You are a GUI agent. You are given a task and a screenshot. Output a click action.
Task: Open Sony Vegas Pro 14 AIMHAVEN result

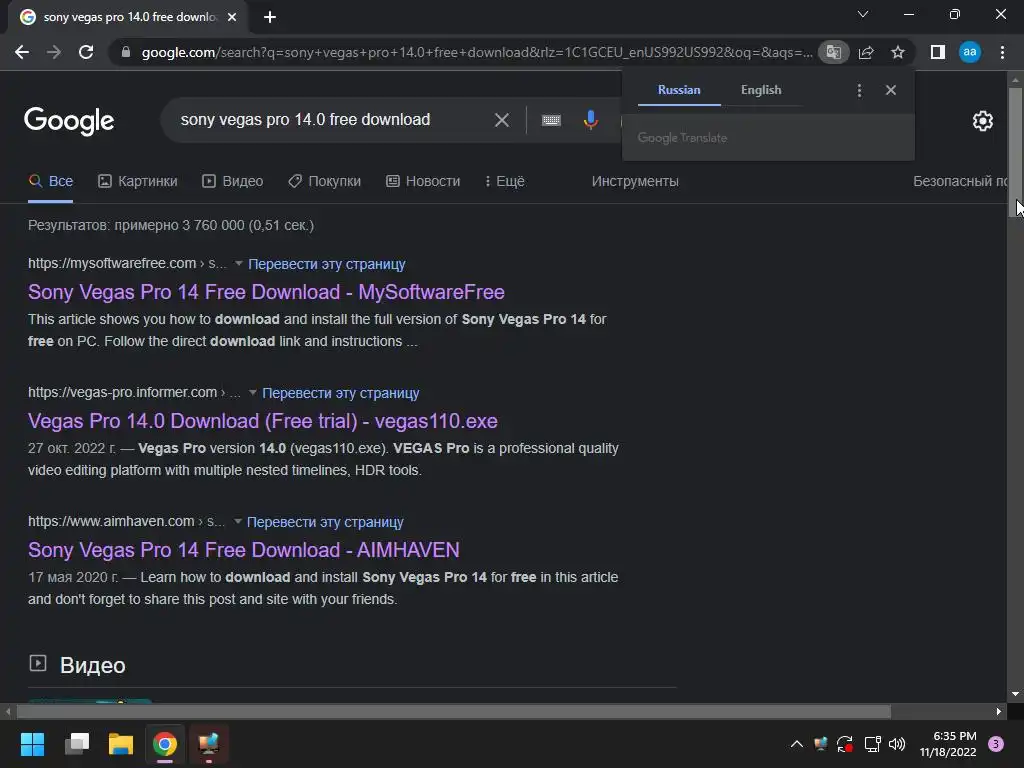tap(244, 550)
